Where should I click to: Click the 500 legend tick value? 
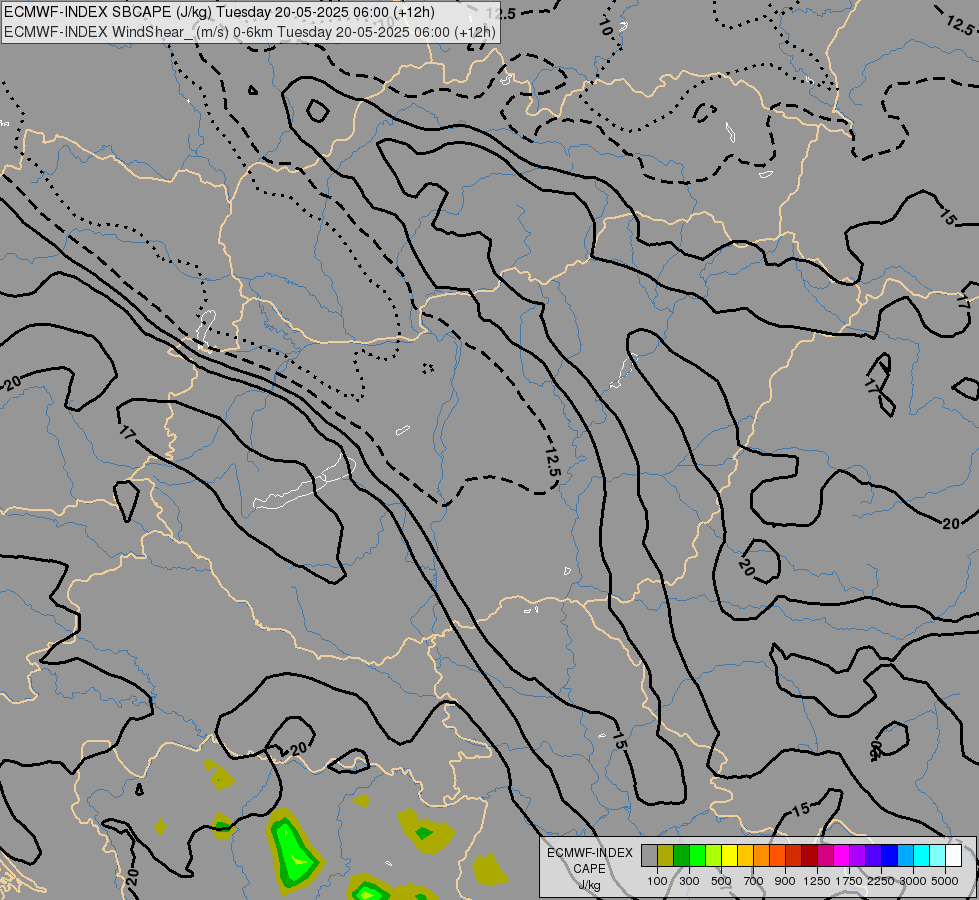721,881
